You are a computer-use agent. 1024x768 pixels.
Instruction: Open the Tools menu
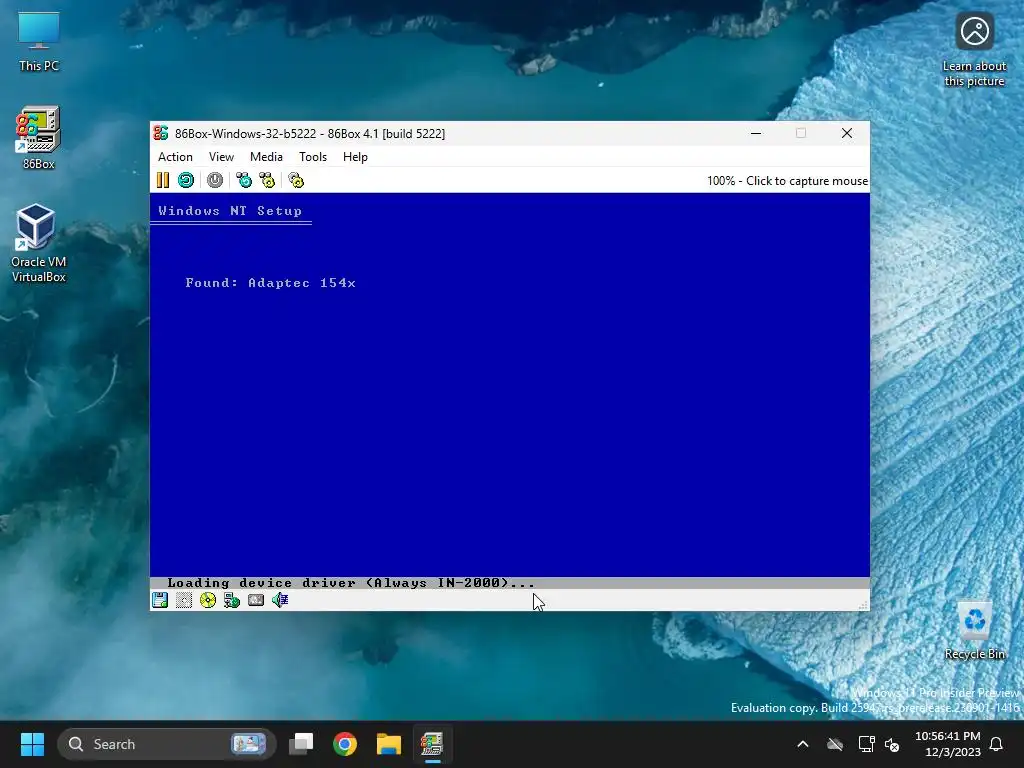click(313, 157)
